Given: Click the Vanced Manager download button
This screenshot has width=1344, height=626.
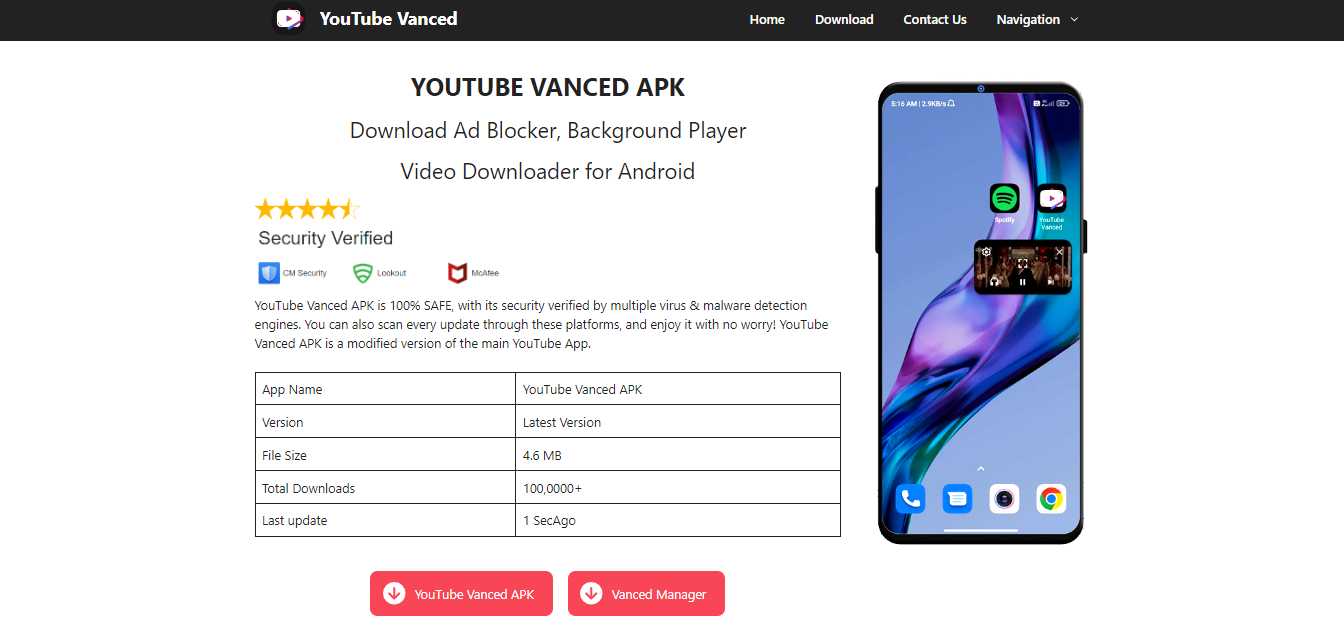Looking at the screenshot, I should [646, 594].
